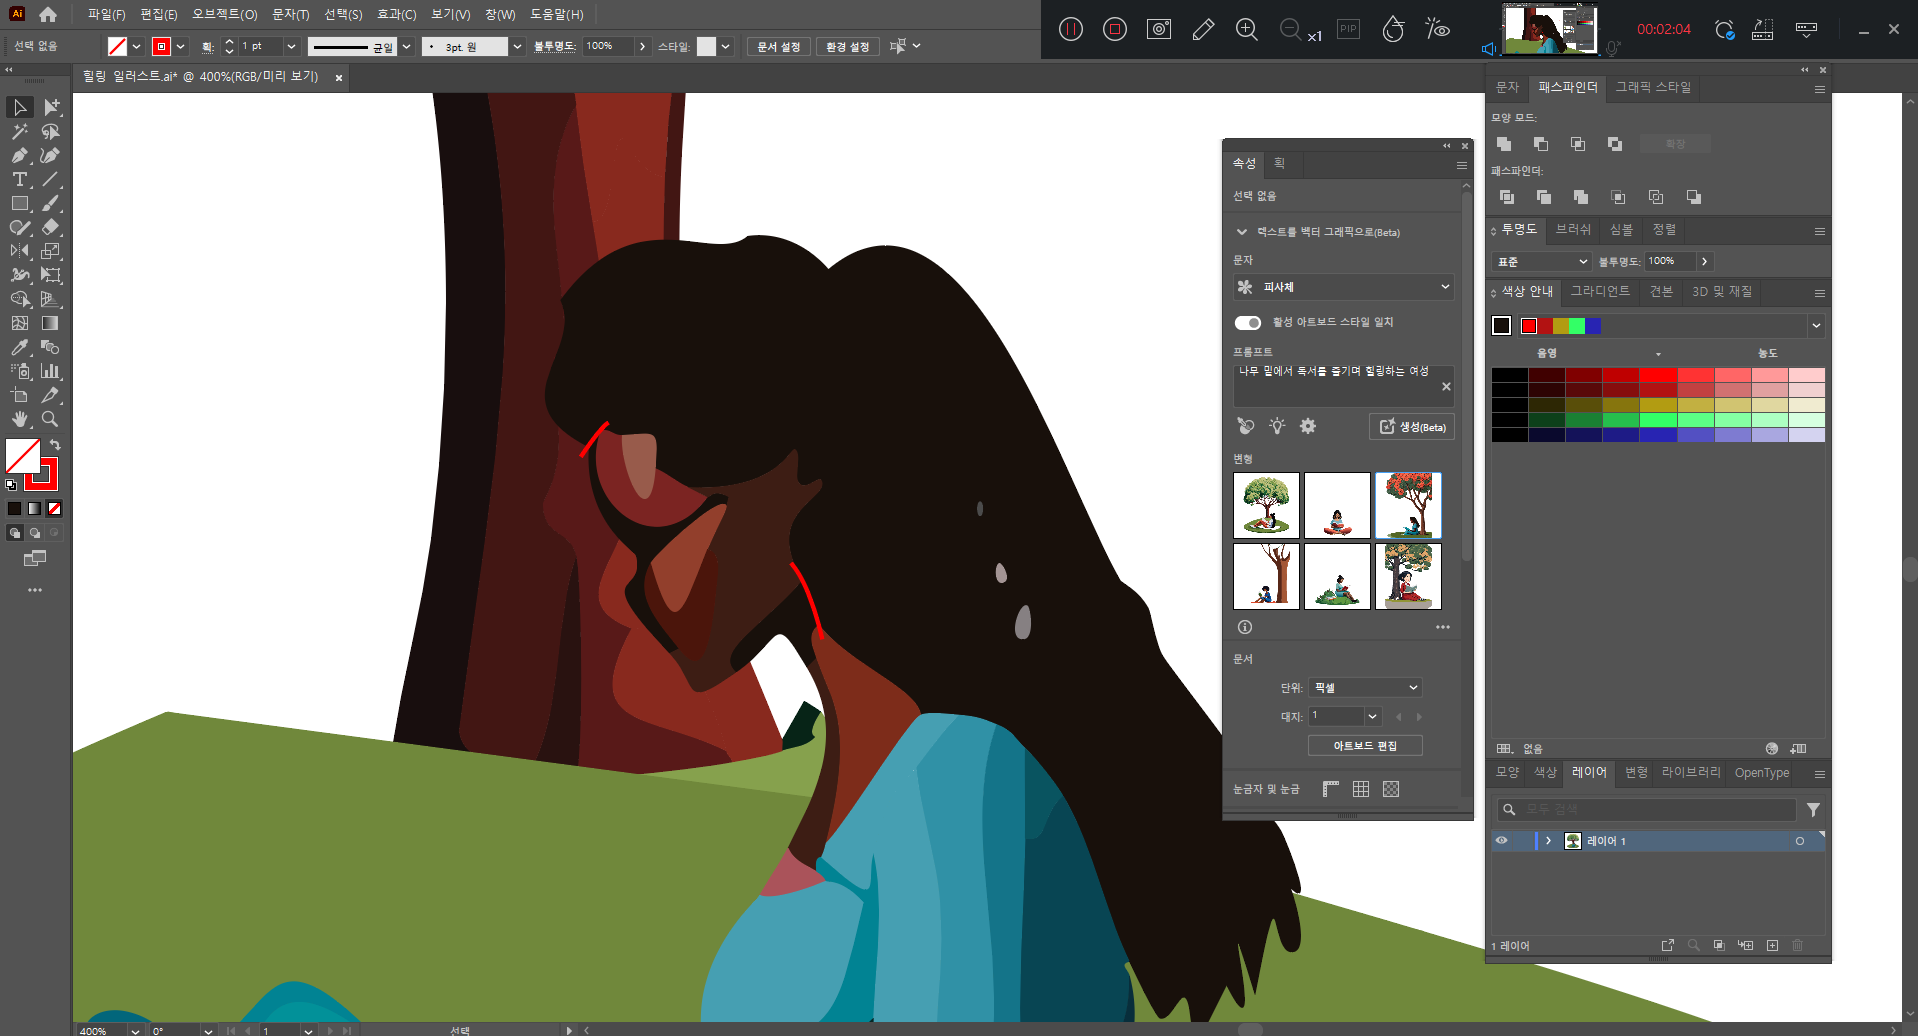Click the Unite shape mode icon
The width and height of the screenshot is (1918, 1036).
pos(1504,144)
